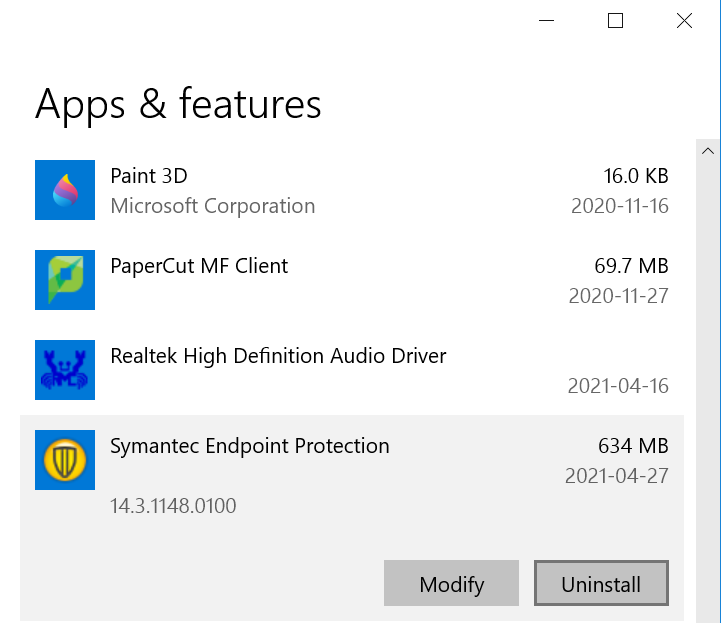Screen dimensions: 721x623
Task: Select the Paint 3D entry name
Action: pos(149,176)
